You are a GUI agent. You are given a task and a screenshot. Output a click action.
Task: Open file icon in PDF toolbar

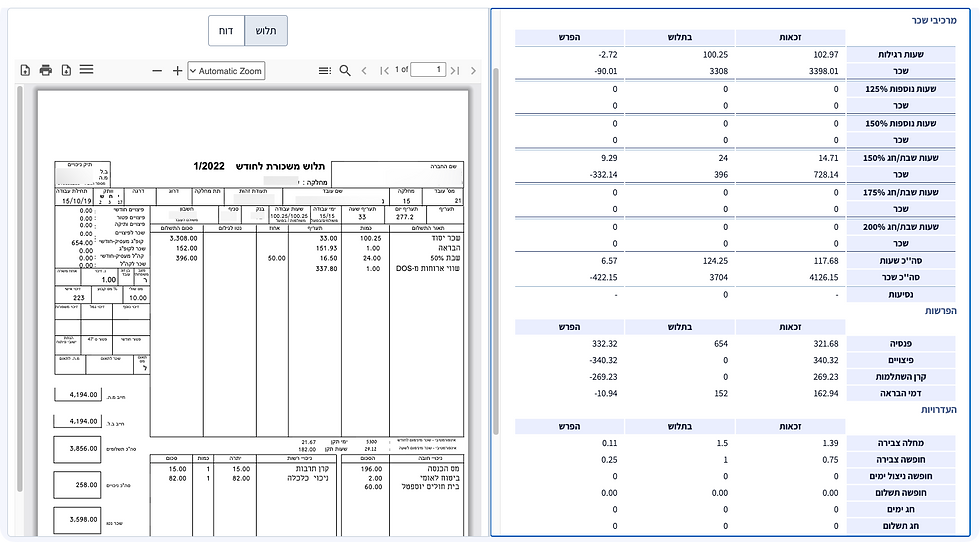click(25, 70)
